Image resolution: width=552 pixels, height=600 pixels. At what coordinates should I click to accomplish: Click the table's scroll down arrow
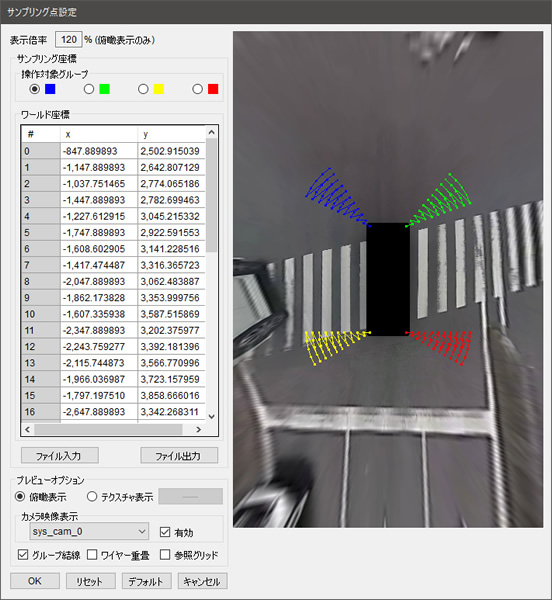pos(212,416)
